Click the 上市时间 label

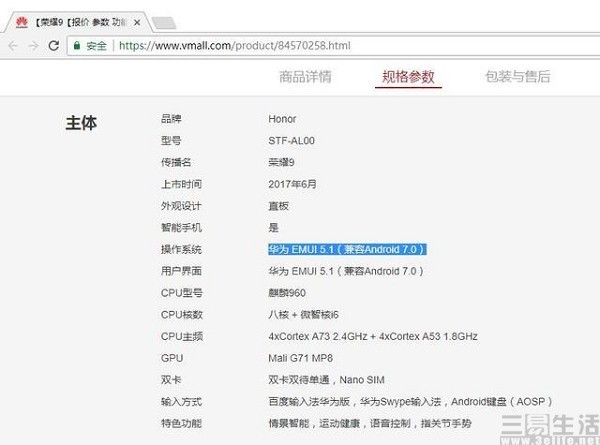(181, 184)
